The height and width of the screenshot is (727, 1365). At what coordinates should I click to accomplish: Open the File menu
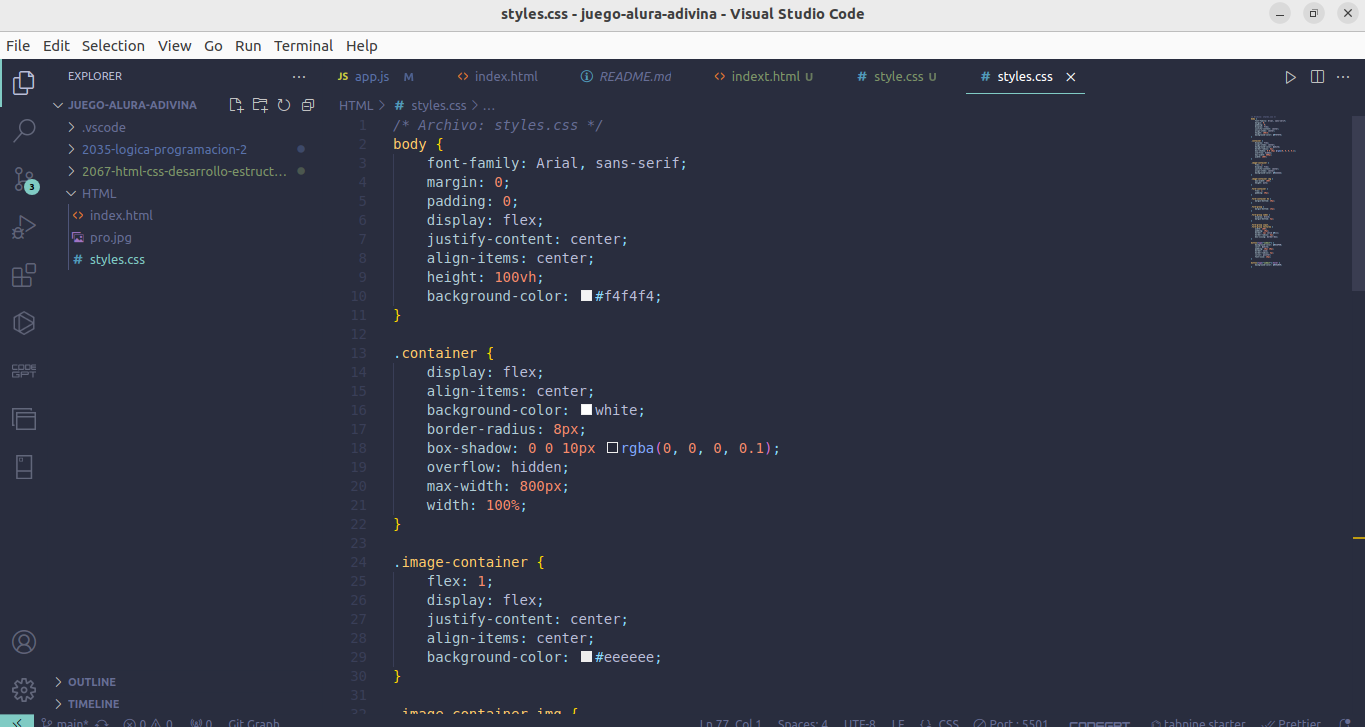18,46
